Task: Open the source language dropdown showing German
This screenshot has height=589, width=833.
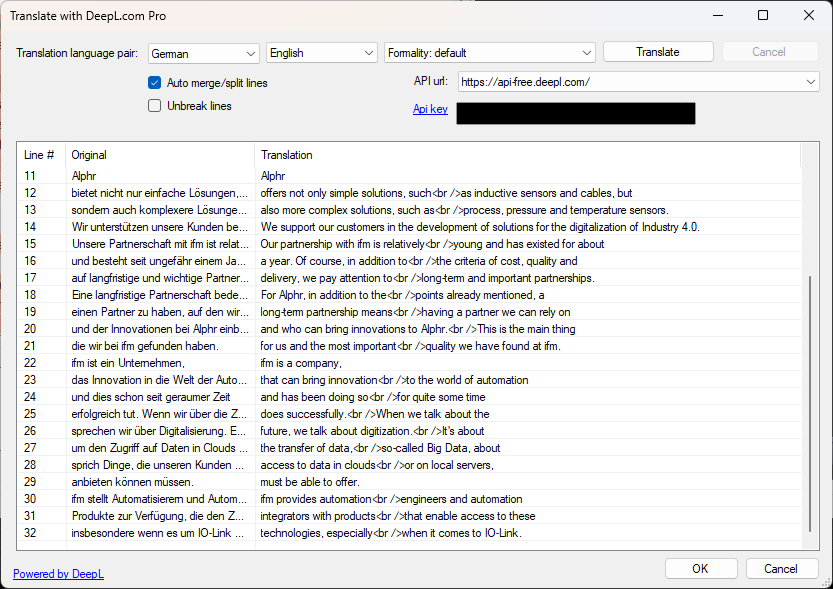Action: tap(203, 53)
